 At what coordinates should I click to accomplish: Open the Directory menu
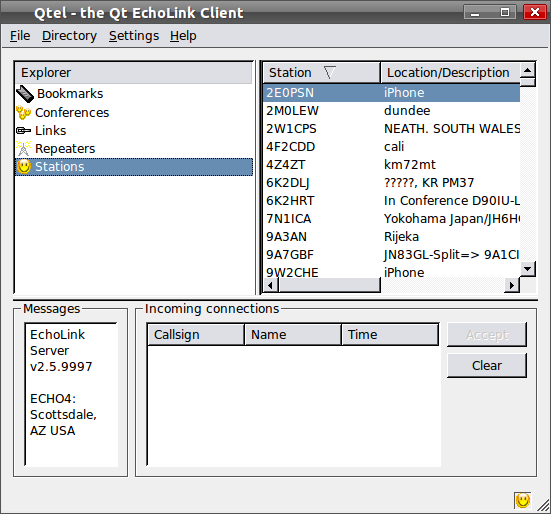click(69, 36)
